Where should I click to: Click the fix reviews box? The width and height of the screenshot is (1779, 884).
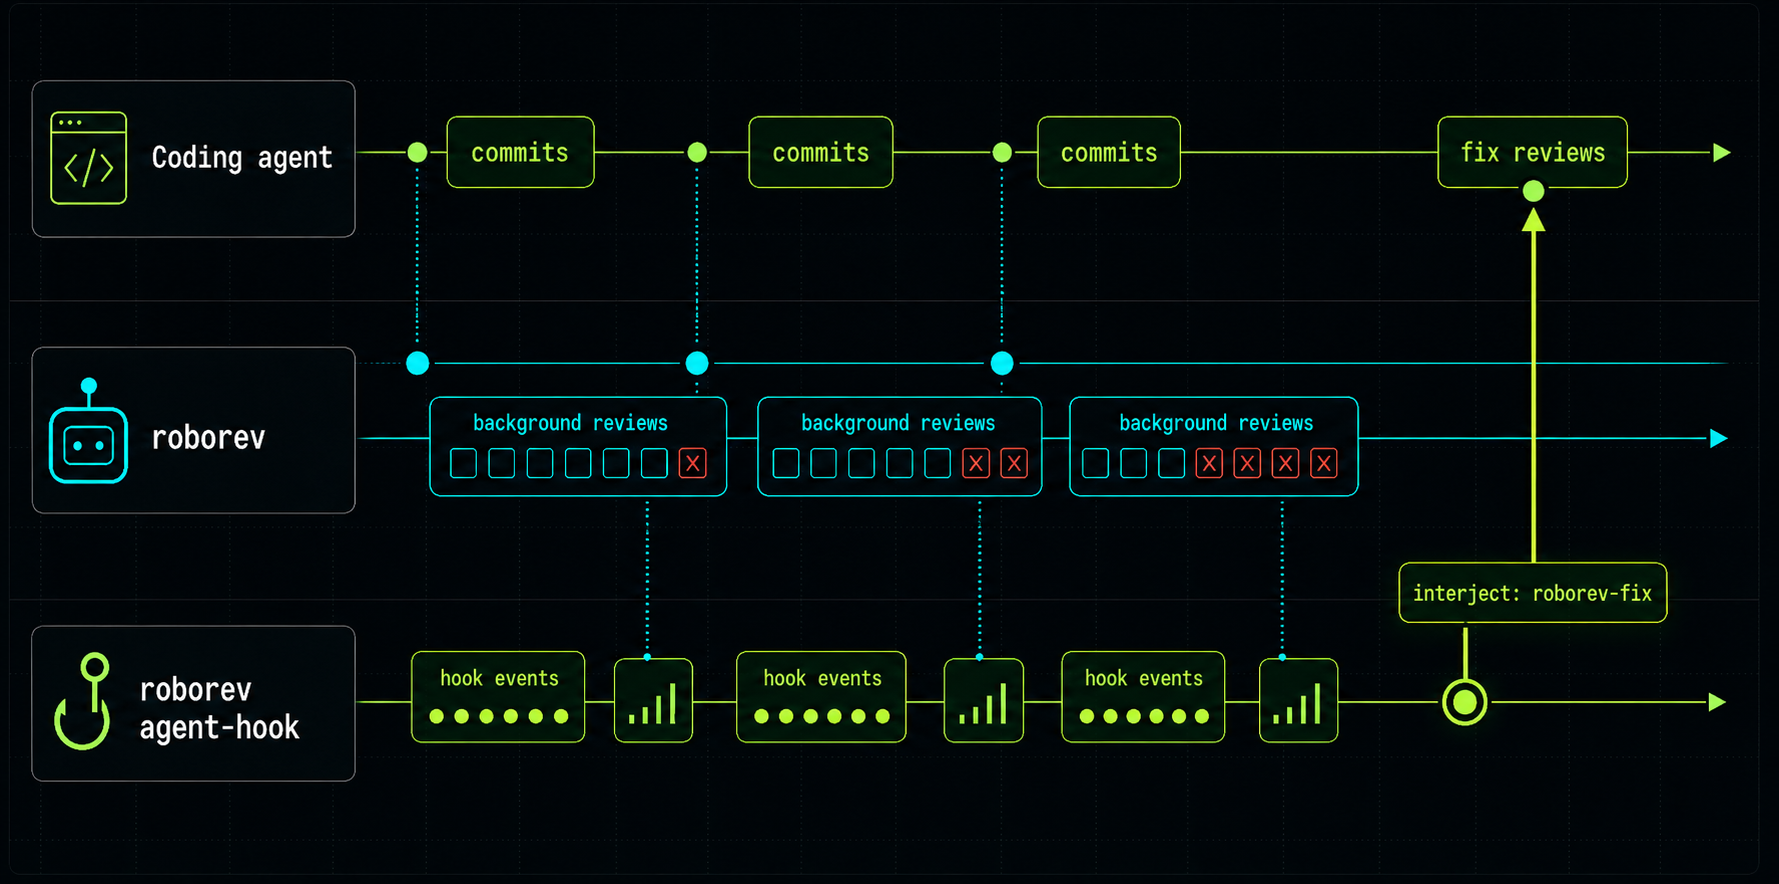point(1532,152)
